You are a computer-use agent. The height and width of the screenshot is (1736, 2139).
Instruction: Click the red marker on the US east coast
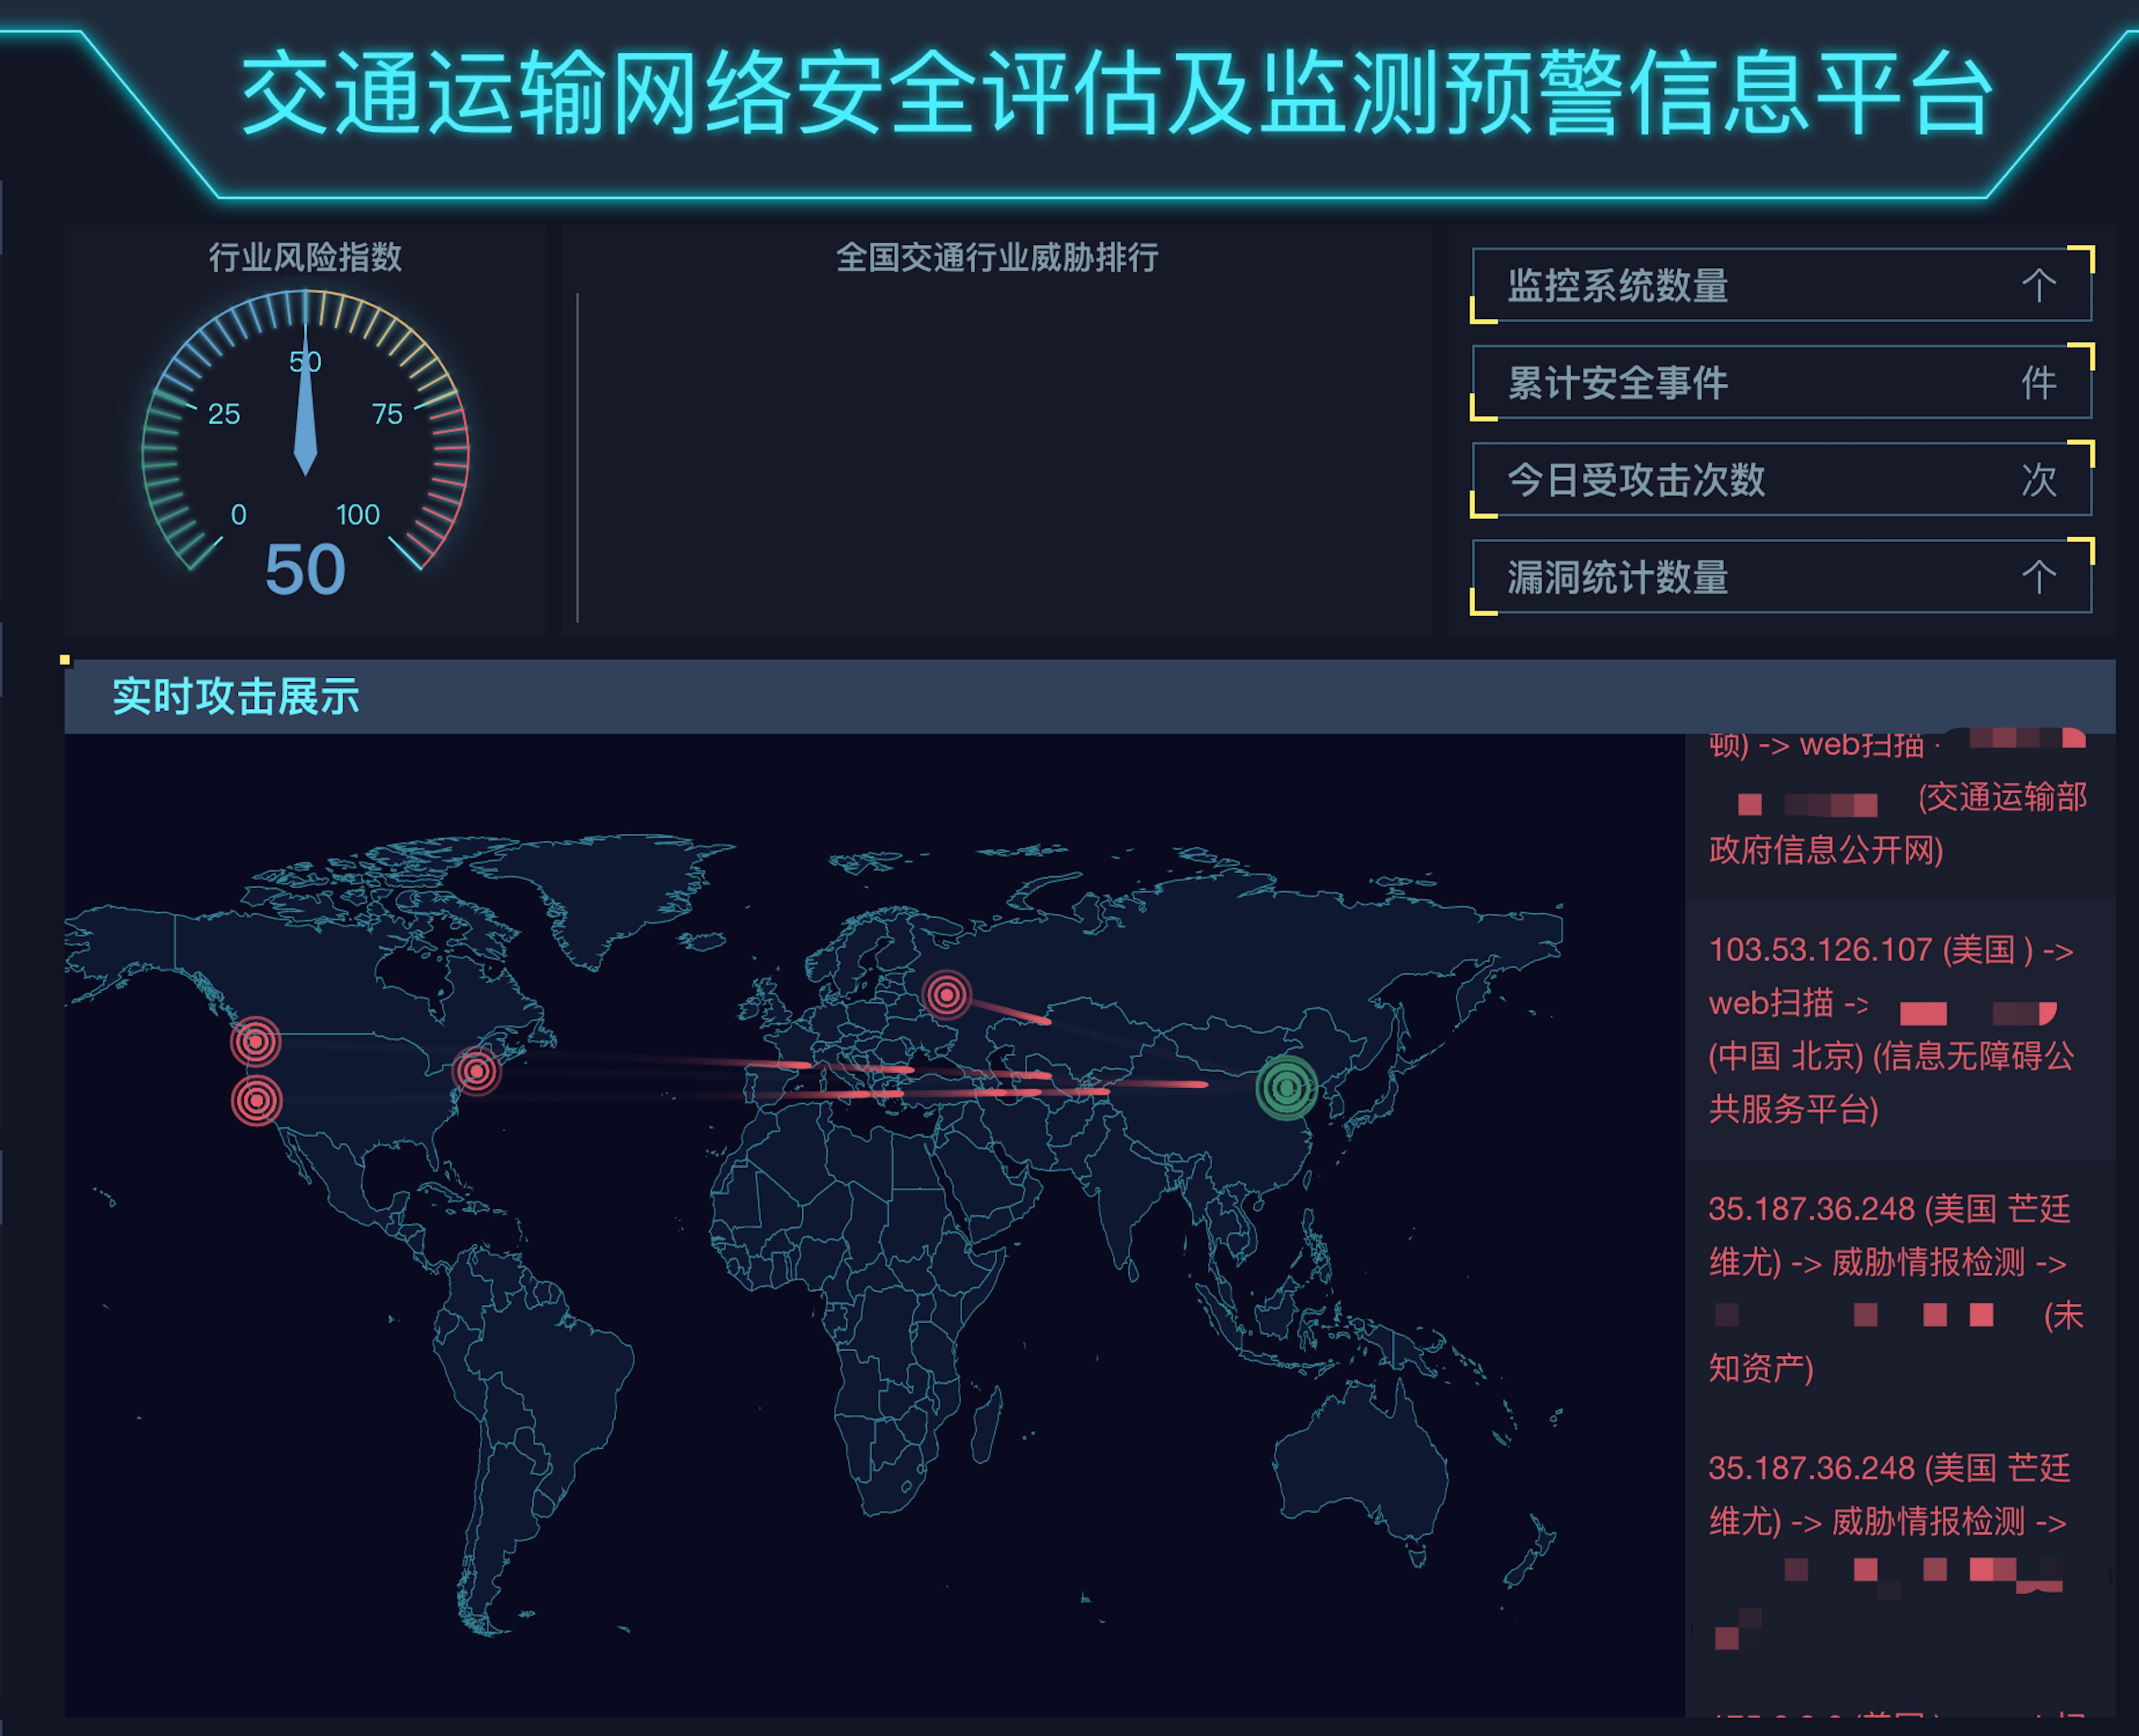pyautogui.click(x=476, y=1071)
